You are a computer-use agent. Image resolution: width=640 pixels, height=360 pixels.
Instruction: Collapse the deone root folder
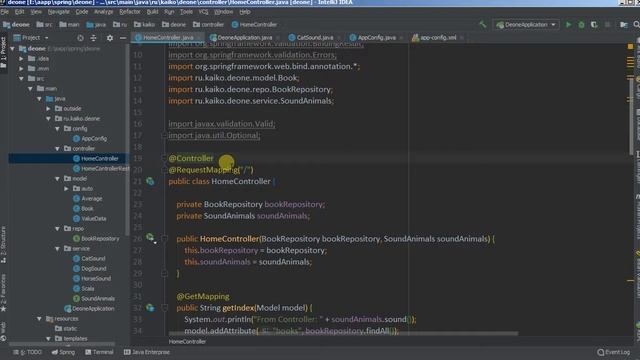pos(13,49)
